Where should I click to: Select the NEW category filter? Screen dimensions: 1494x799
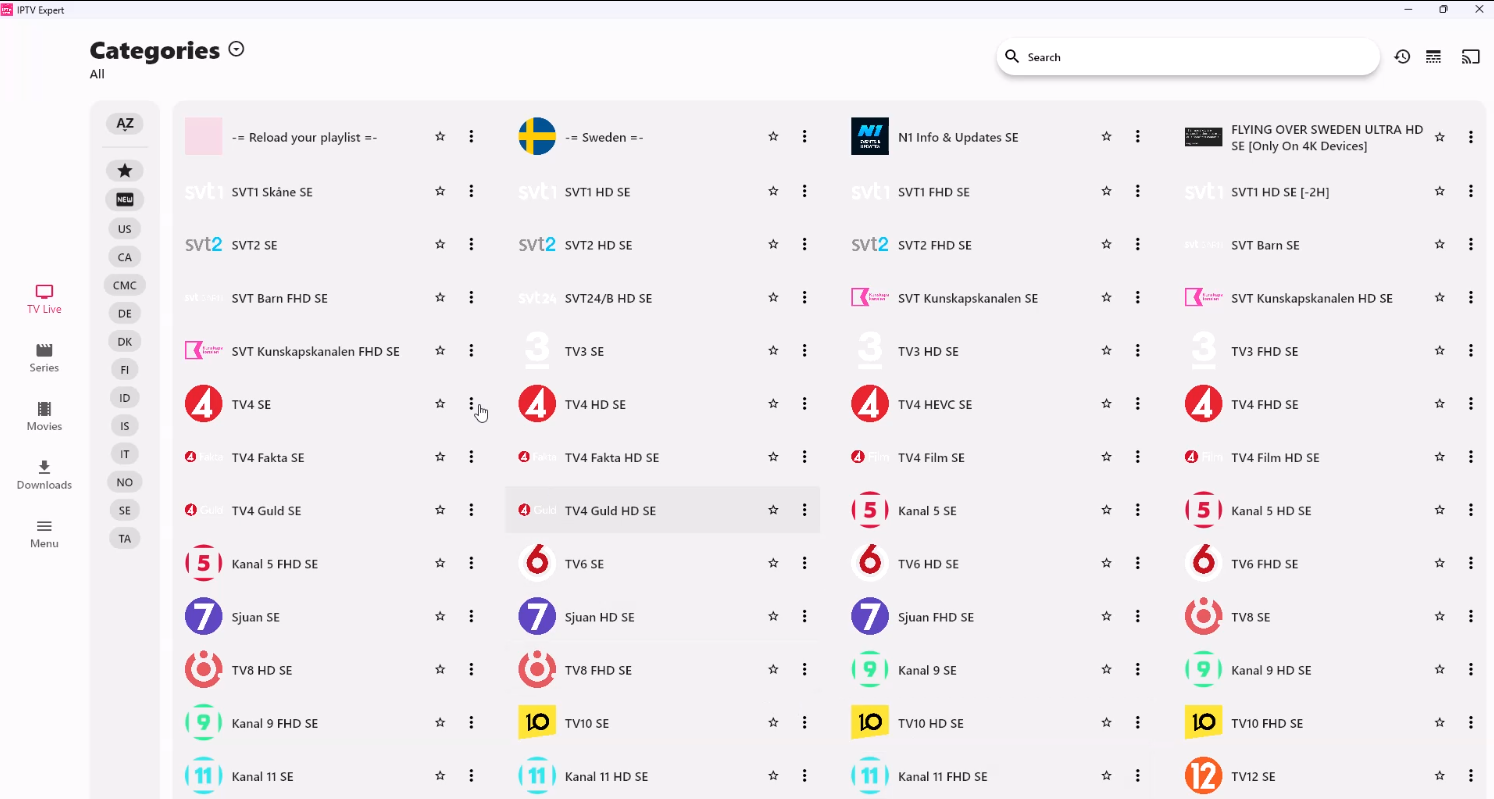125,199
